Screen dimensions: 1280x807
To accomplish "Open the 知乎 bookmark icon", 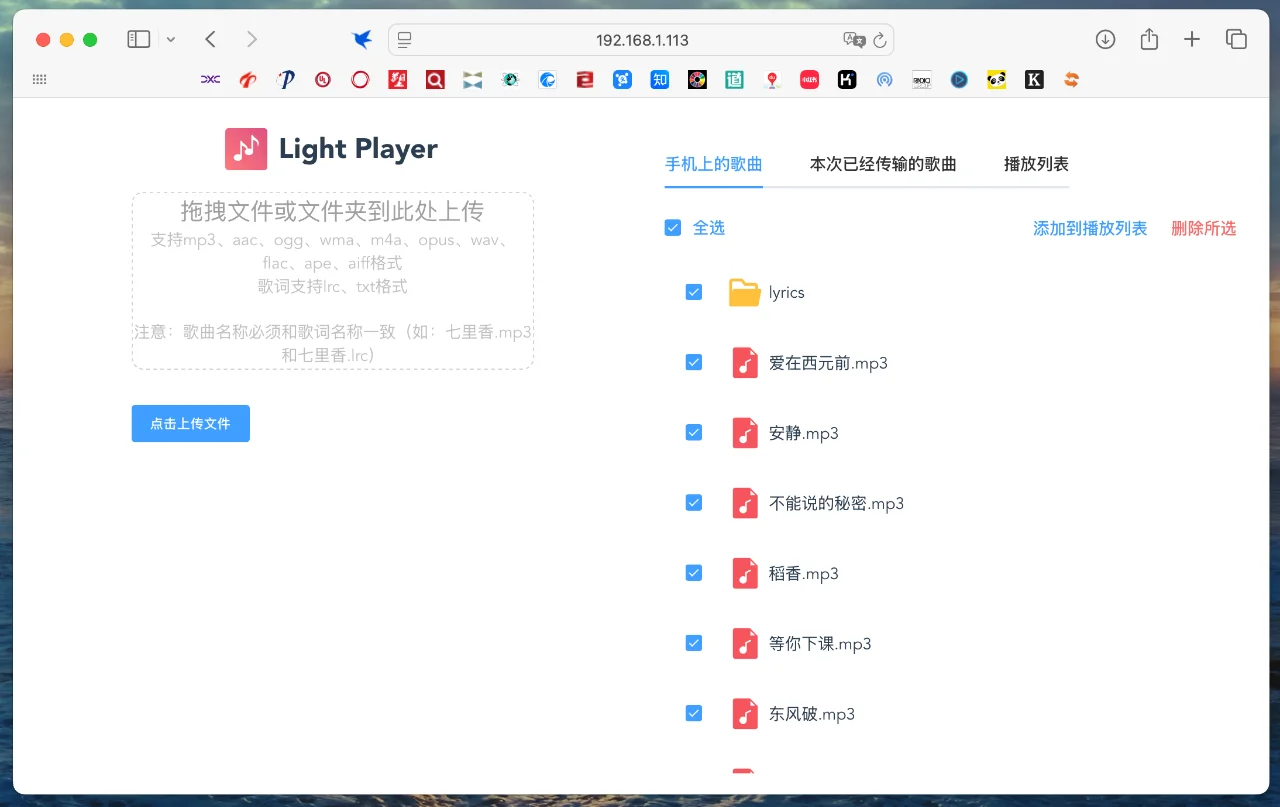I will (659, 79).
